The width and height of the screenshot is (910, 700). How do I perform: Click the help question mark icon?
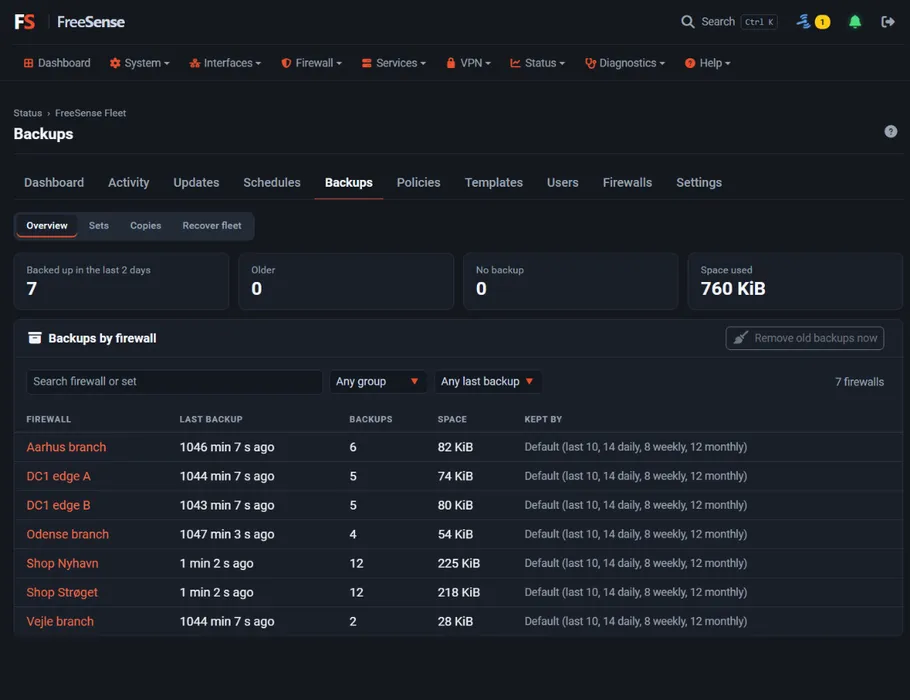coord(890,132)
